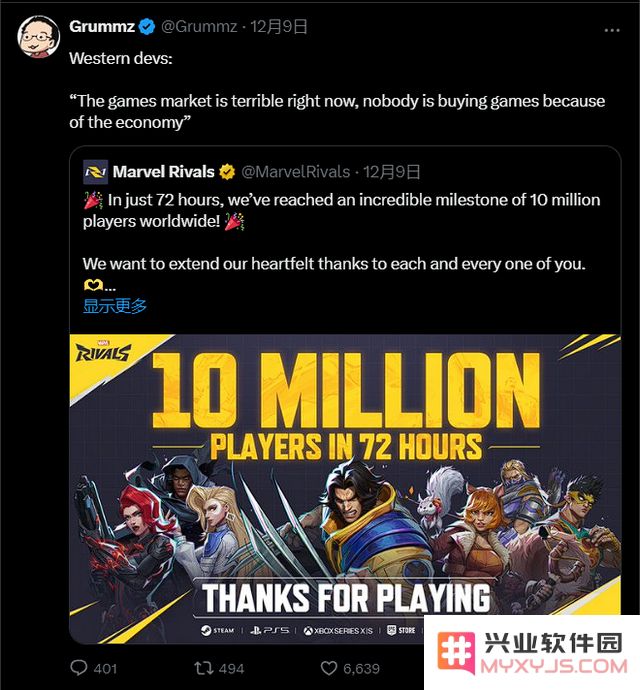Viewport: 640px width, 690px height.
Task: Click the Marvel Rivals account logo
Action: point(96,172)
